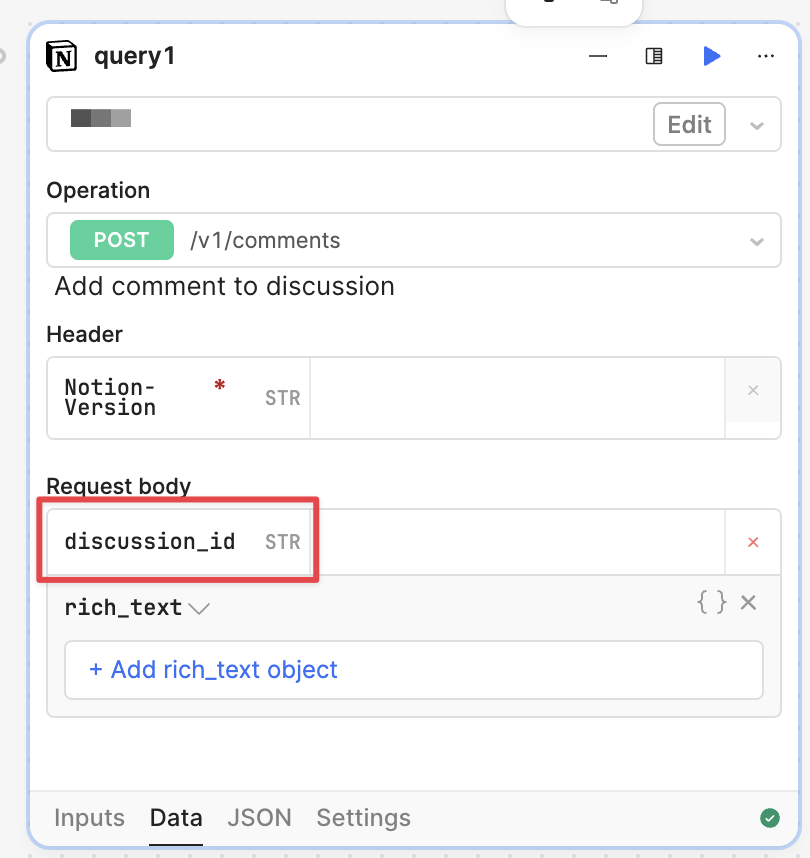Screen dimensions: 810x858
Task: Expand the resource selector dropdown chevron
Action: pyautogui.click(x=757, y=125)
